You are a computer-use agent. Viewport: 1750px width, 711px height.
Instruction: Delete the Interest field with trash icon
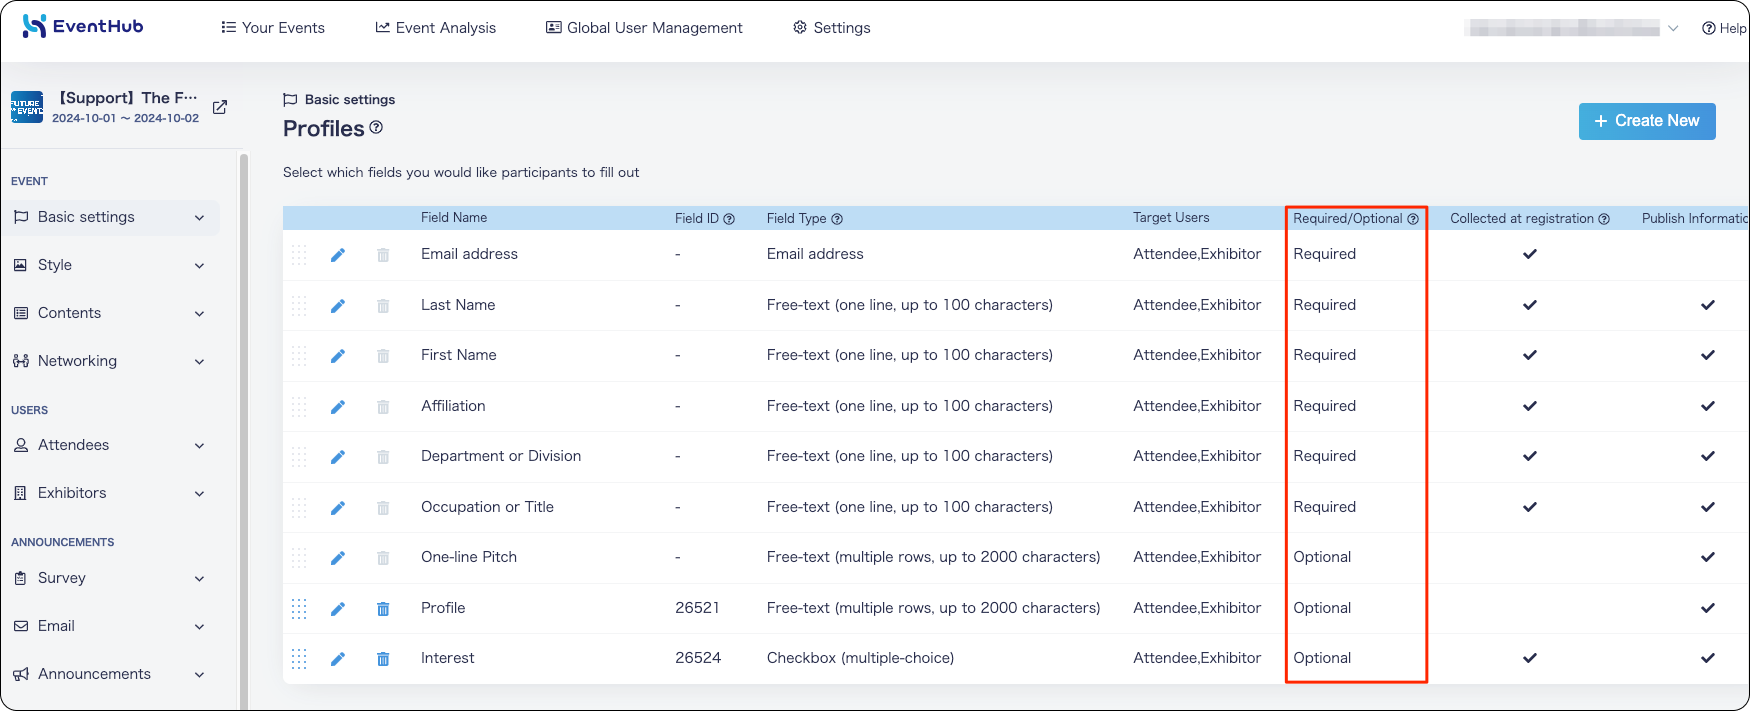[383, 659]
